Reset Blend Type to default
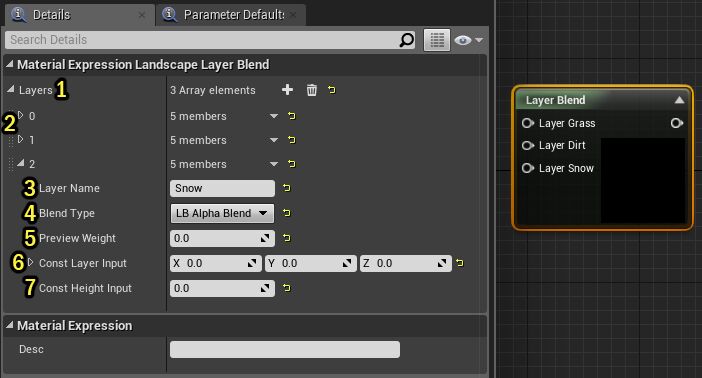 (x=287, y=213)
